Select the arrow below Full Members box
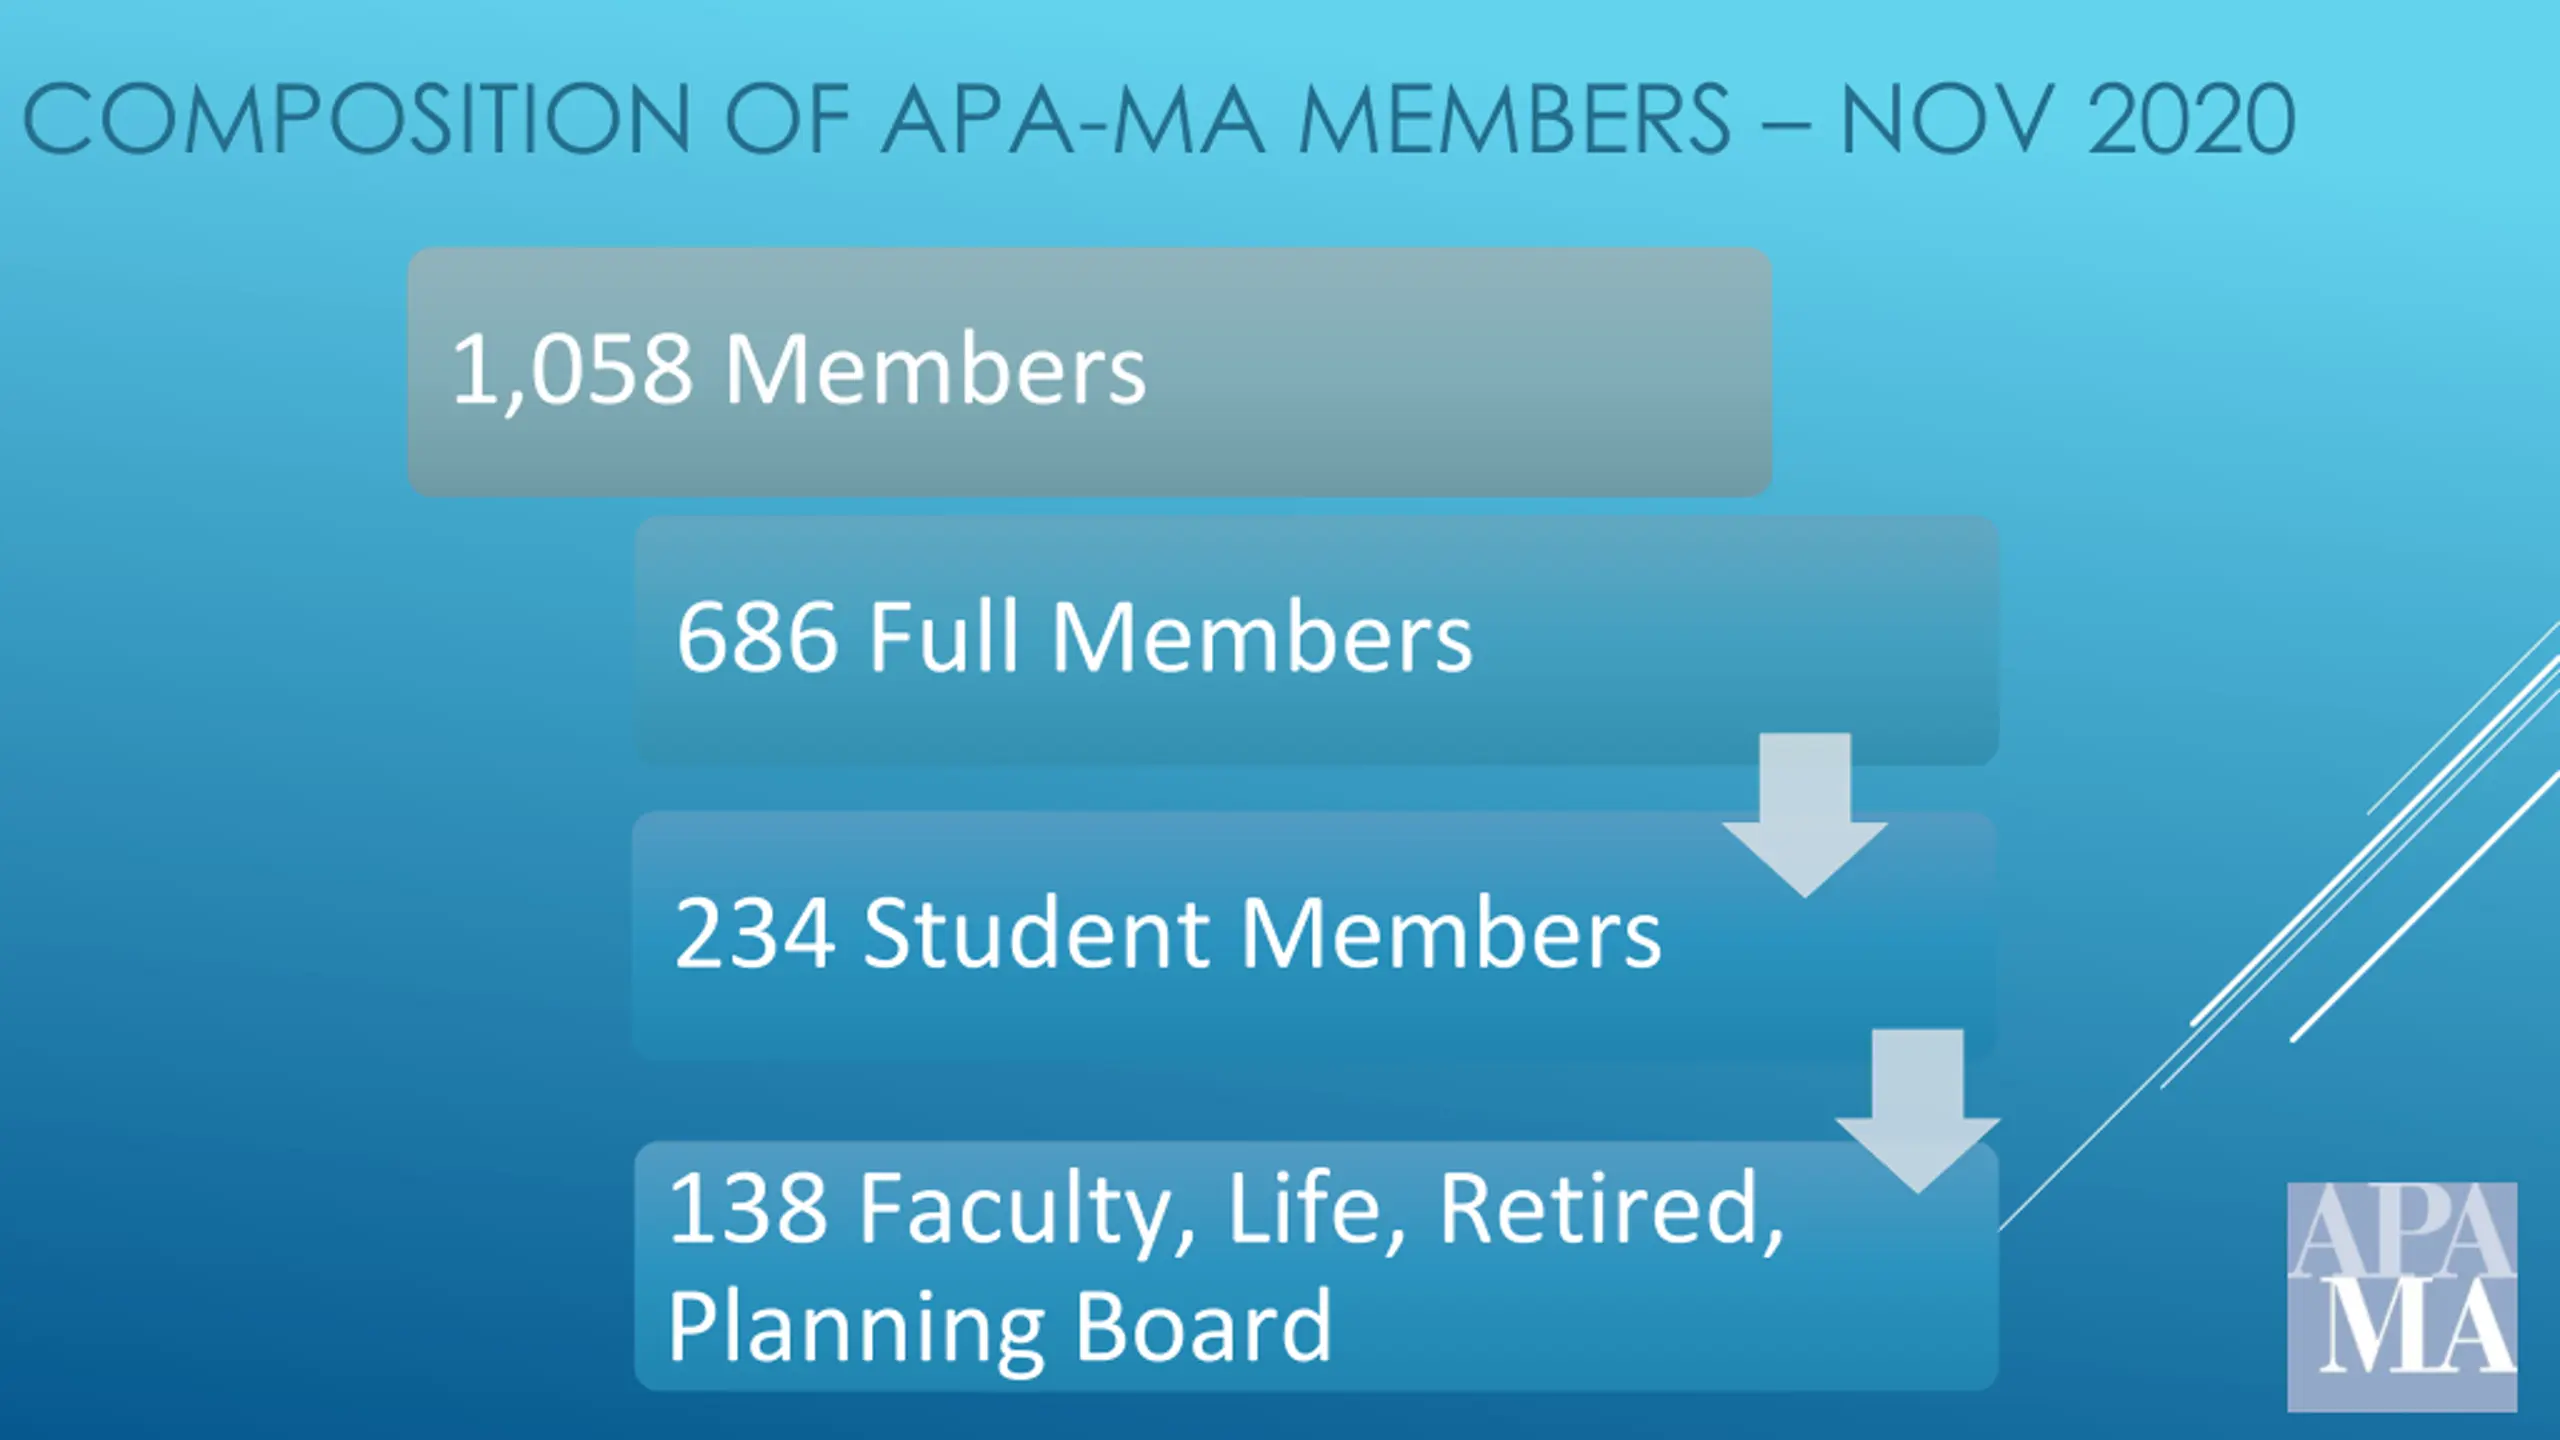The image size is (2560, 1440). click(x=1805, y=815)
